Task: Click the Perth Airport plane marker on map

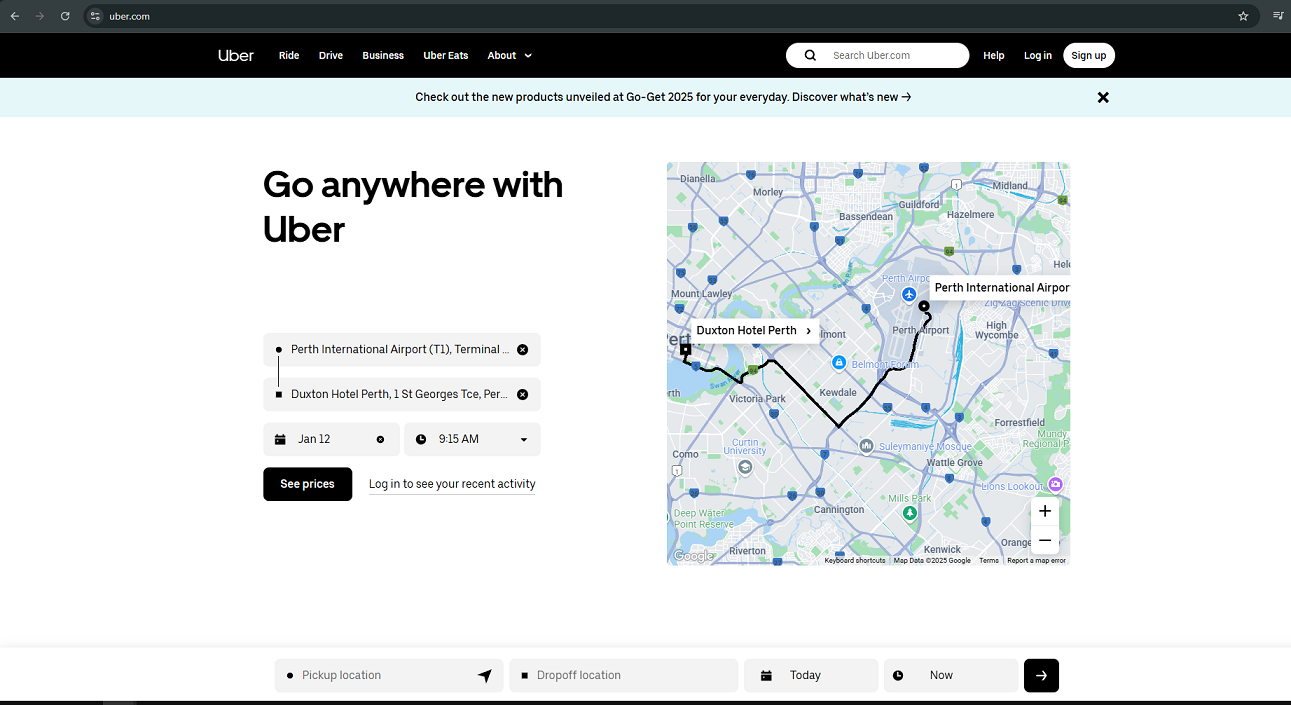Action: (909, 294)
